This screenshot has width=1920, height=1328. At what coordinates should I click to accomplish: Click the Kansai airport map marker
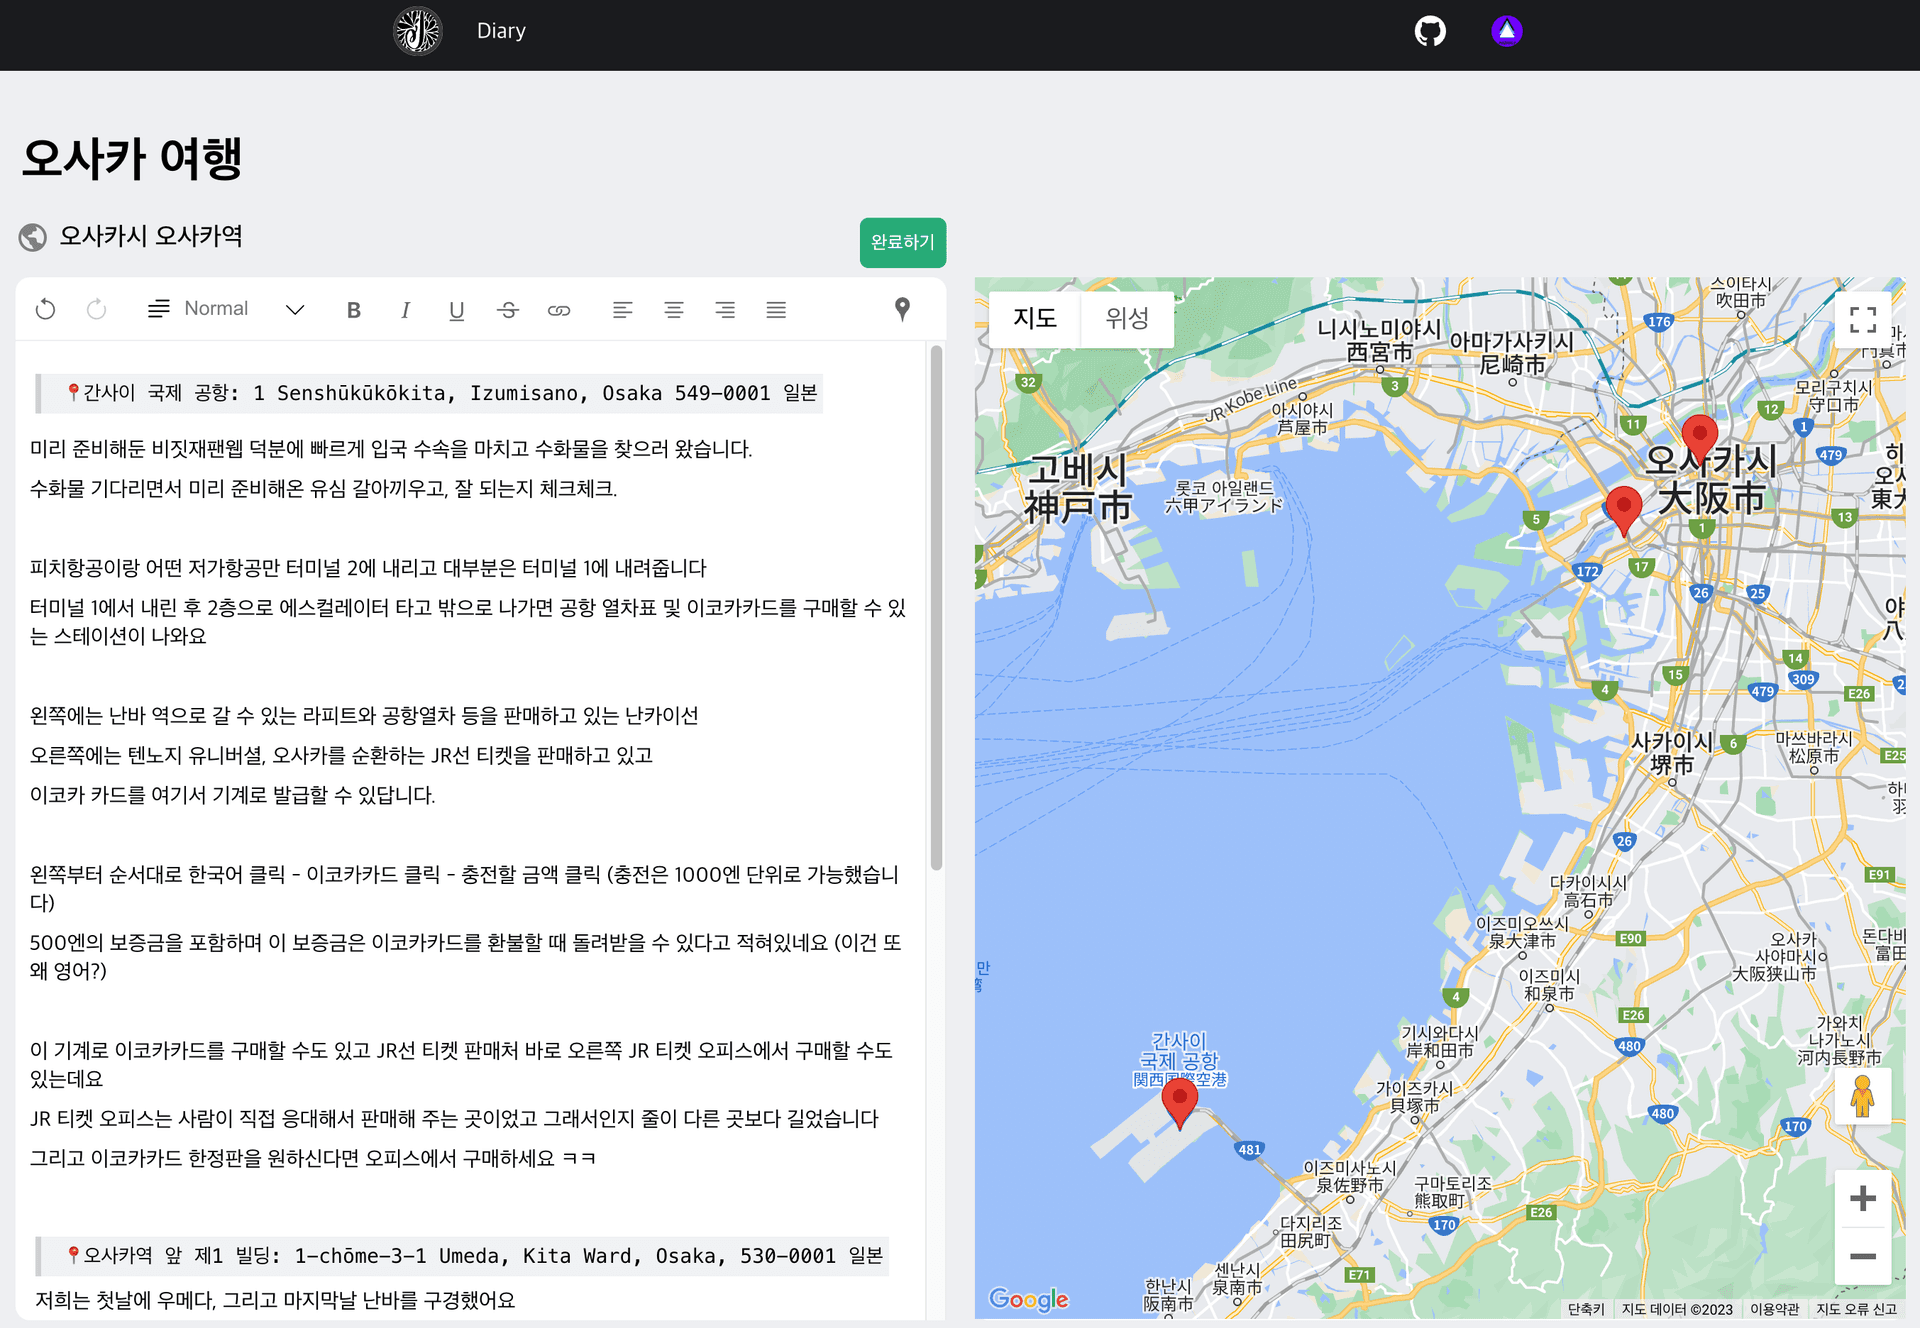tap(1180, 1097)
